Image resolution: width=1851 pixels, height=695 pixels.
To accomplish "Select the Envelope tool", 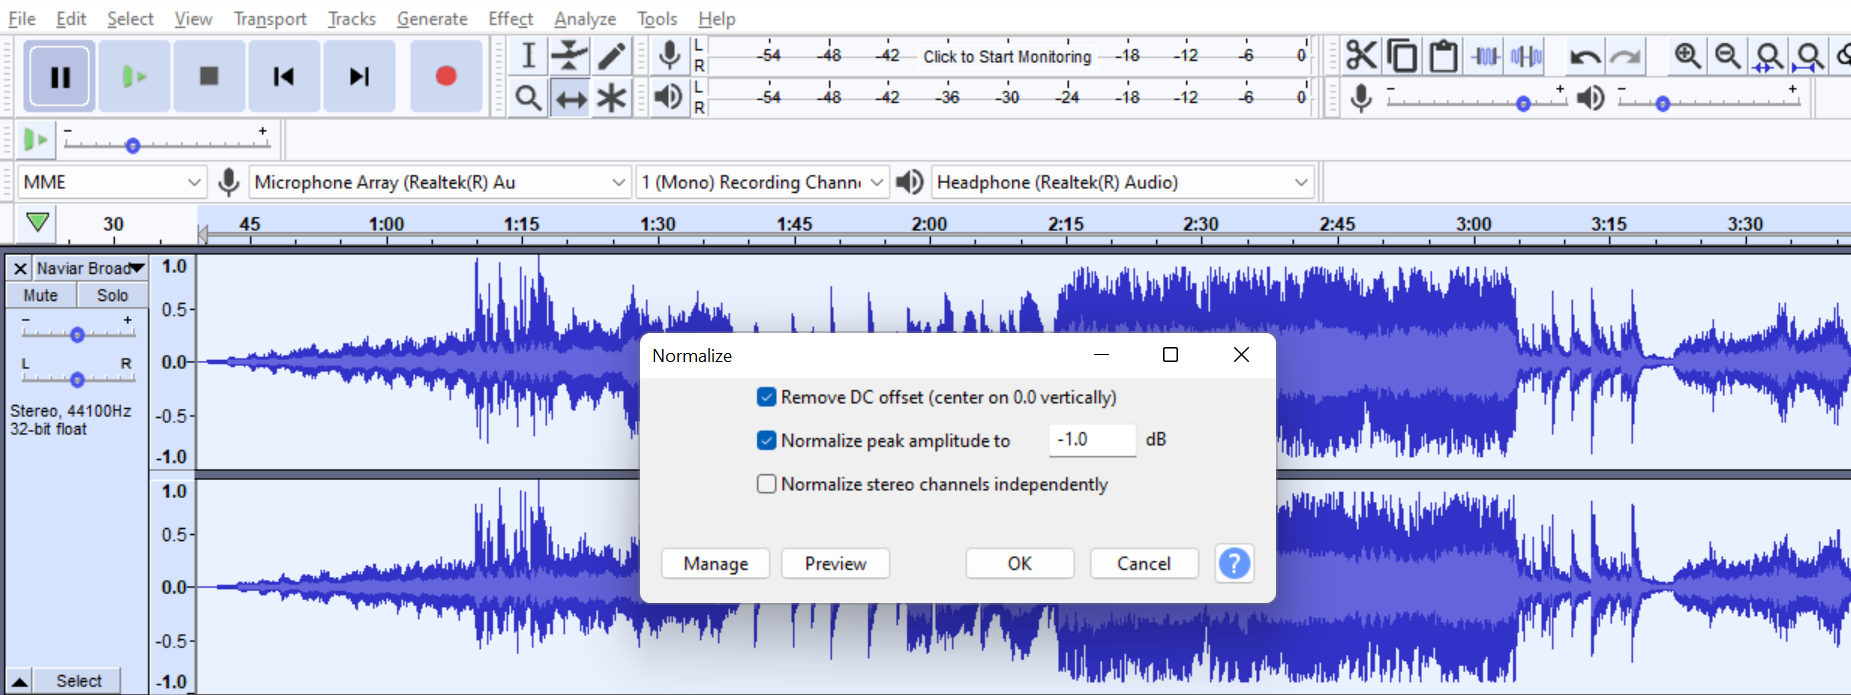I will (x=570, y=55).
